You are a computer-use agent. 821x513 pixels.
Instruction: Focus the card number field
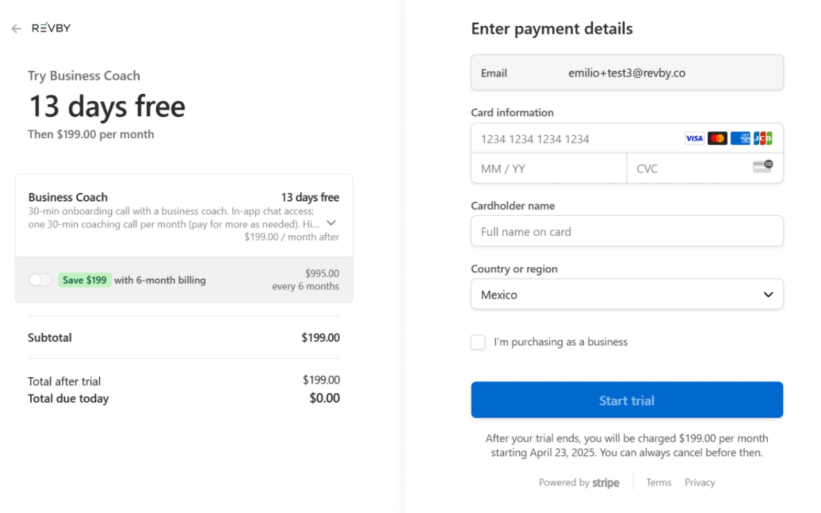coord(576,139)
